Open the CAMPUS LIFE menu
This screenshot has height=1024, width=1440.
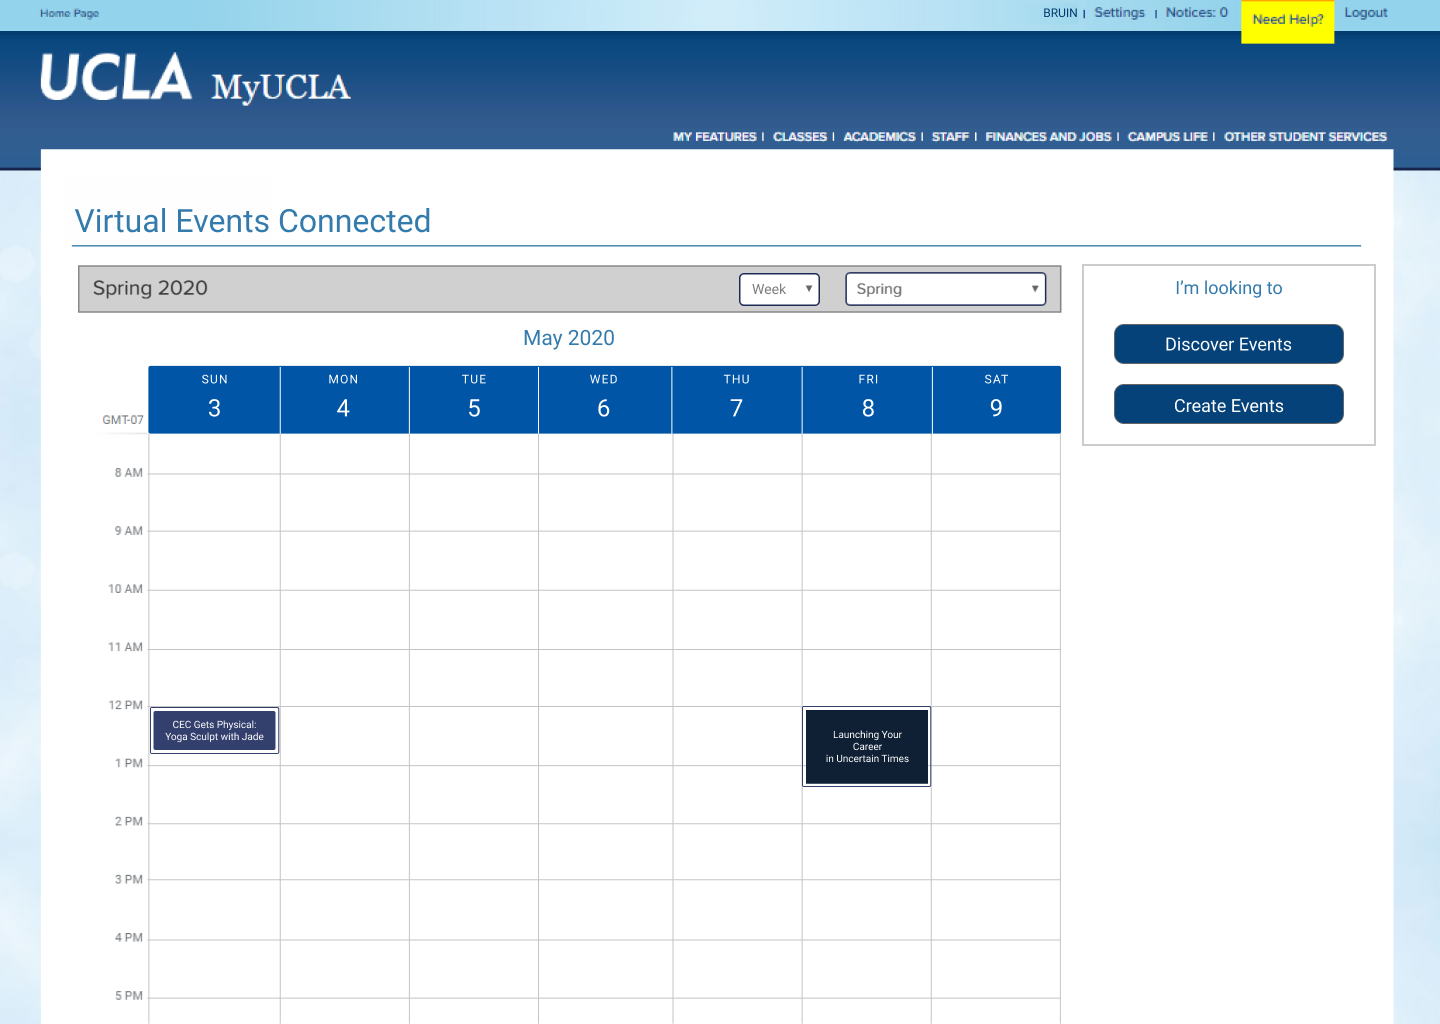click(x=1168, y=137)
